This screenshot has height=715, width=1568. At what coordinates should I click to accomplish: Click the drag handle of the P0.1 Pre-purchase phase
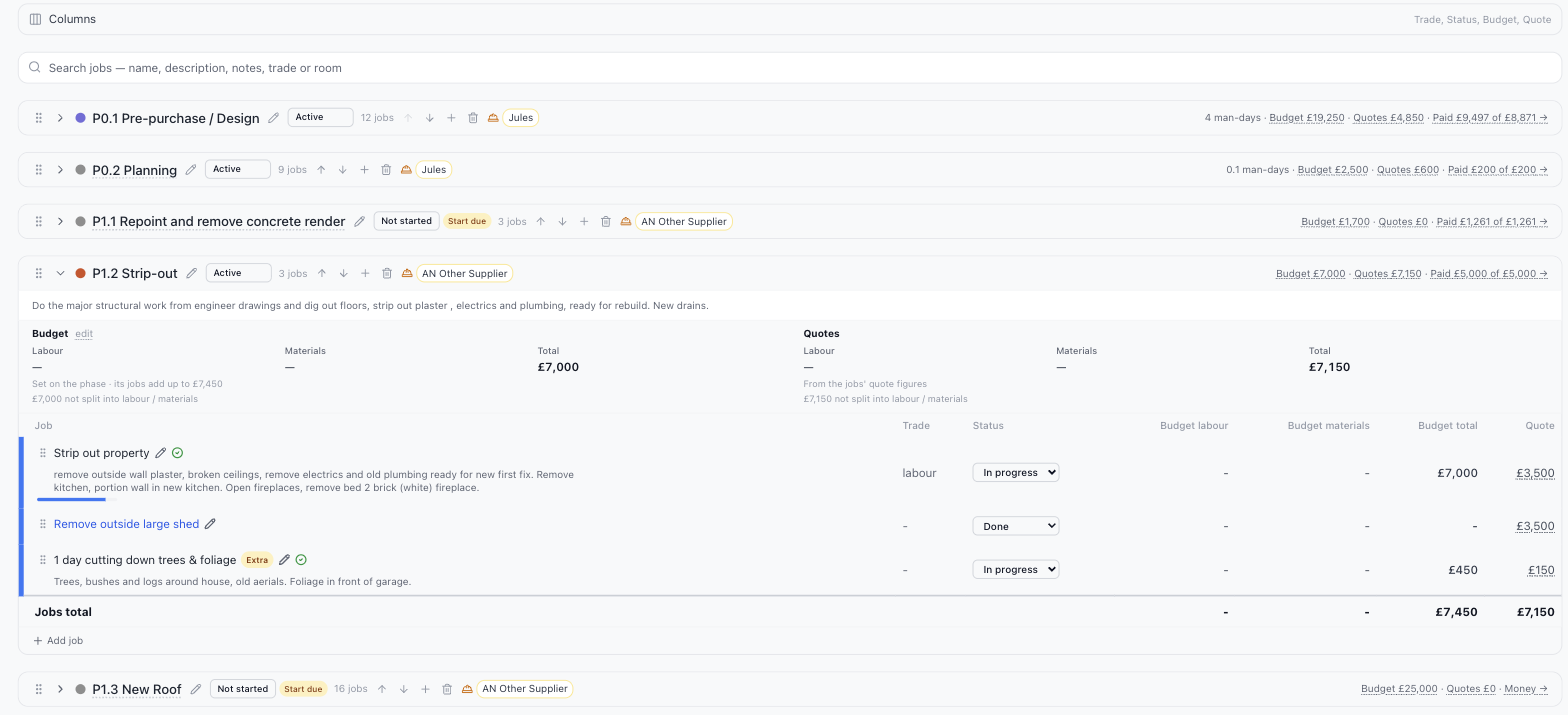tap(39, 118)
